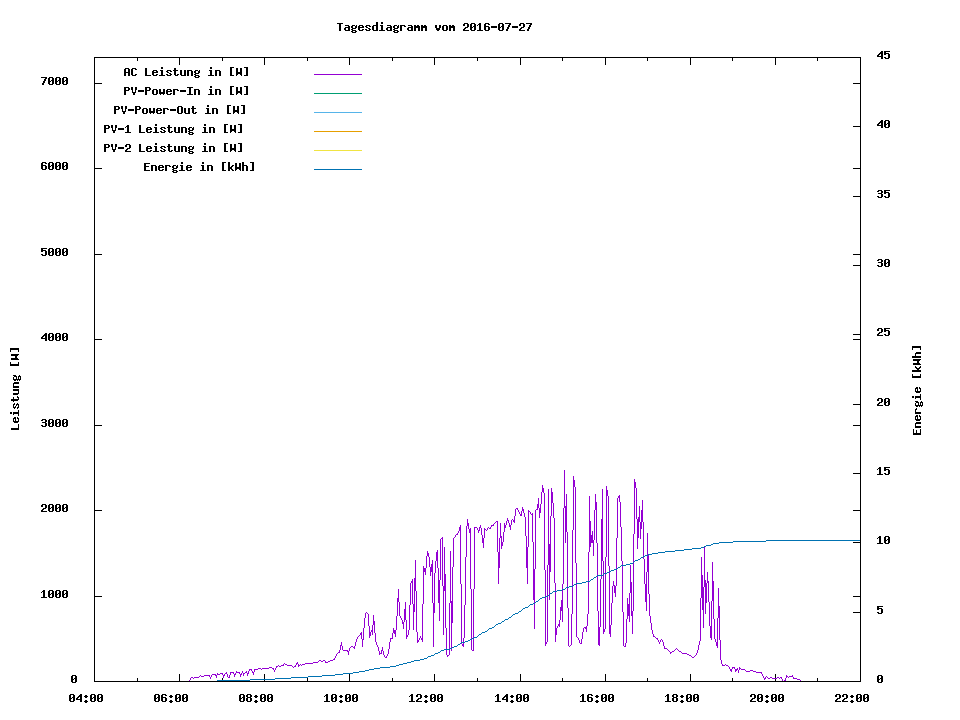Screen dimensions: 960x720
Task: Select the PV-Power-In in [W] legend entry
Action: point(193,91)
